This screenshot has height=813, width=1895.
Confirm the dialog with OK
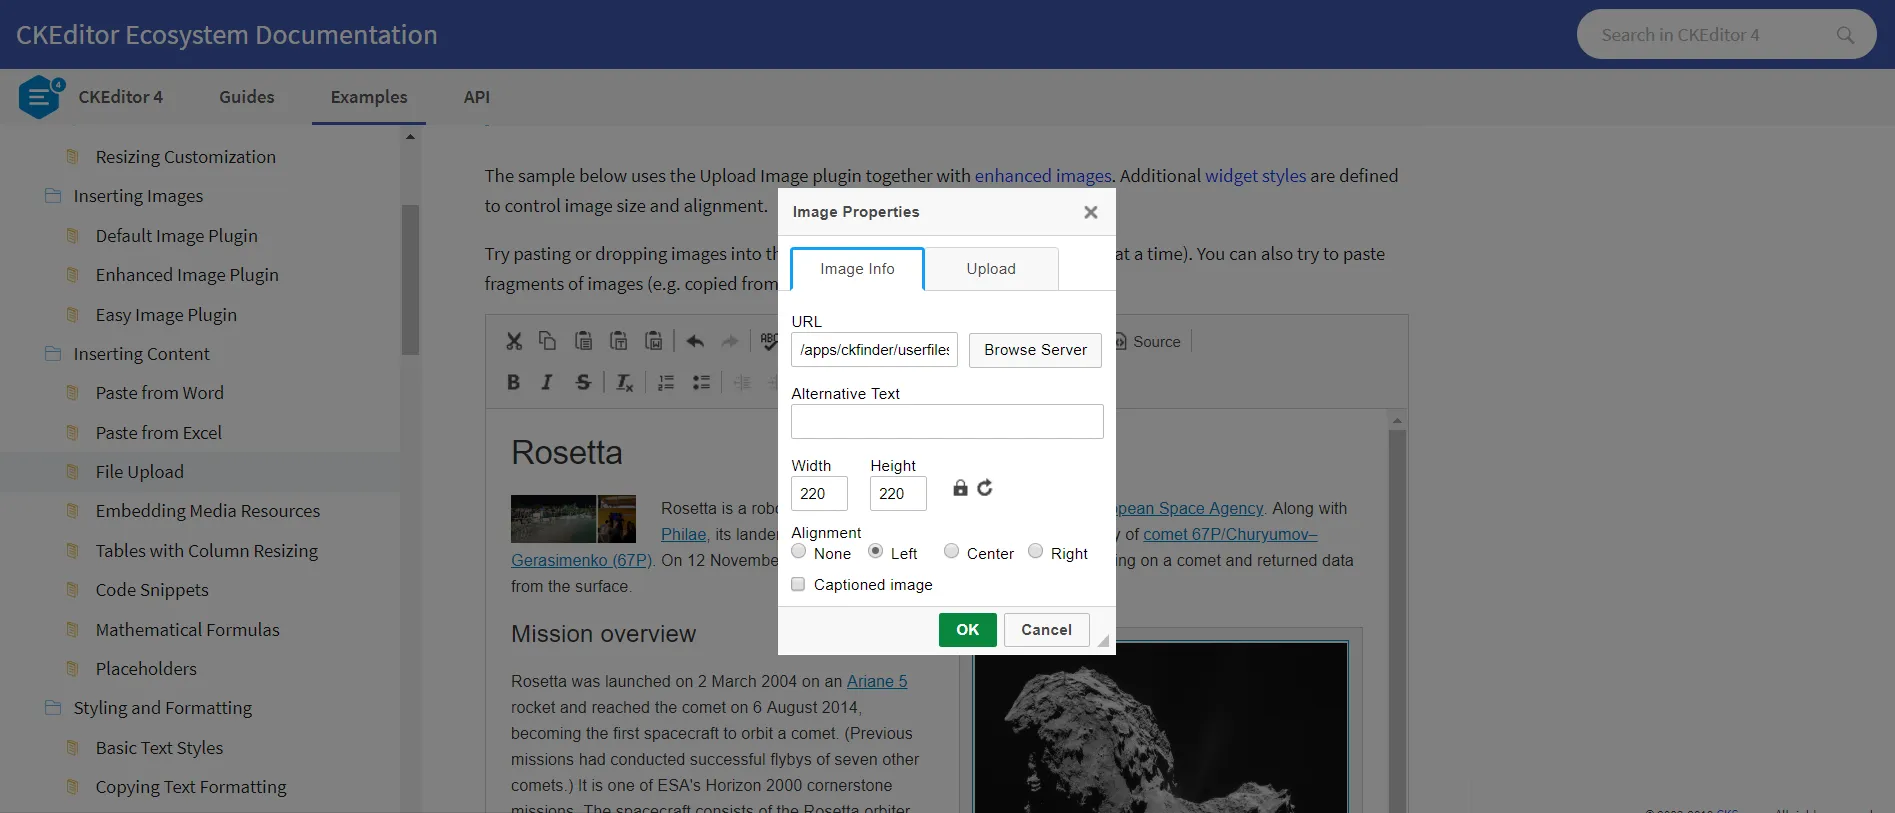[967, 630]
